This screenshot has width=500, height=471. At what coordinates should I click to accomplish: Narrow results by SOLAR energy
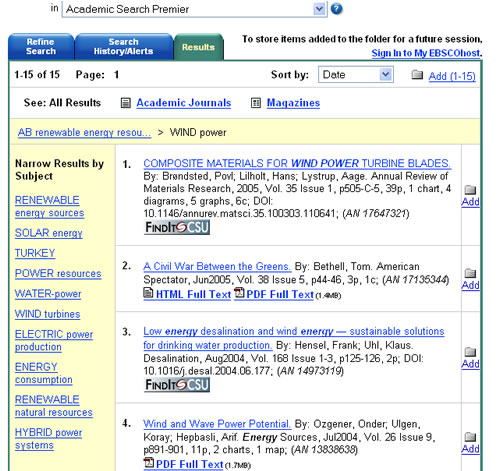tap(49, 233)
